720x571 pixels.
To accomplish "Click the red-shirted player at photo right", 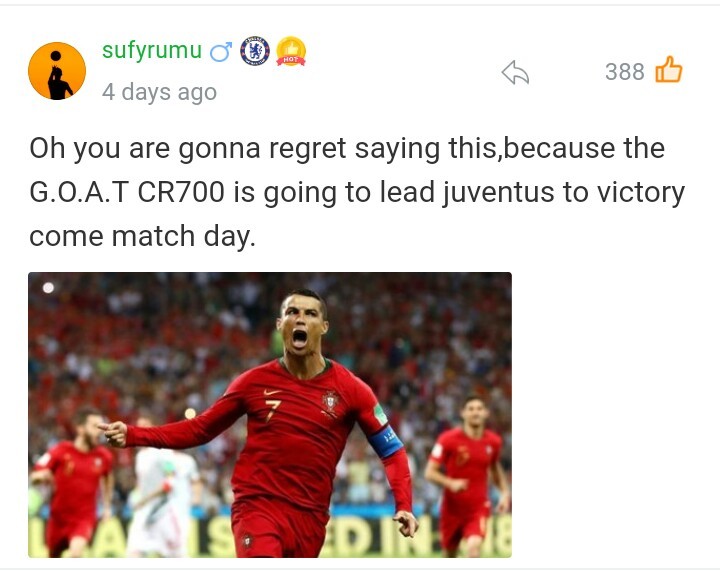I will point(468,475).
